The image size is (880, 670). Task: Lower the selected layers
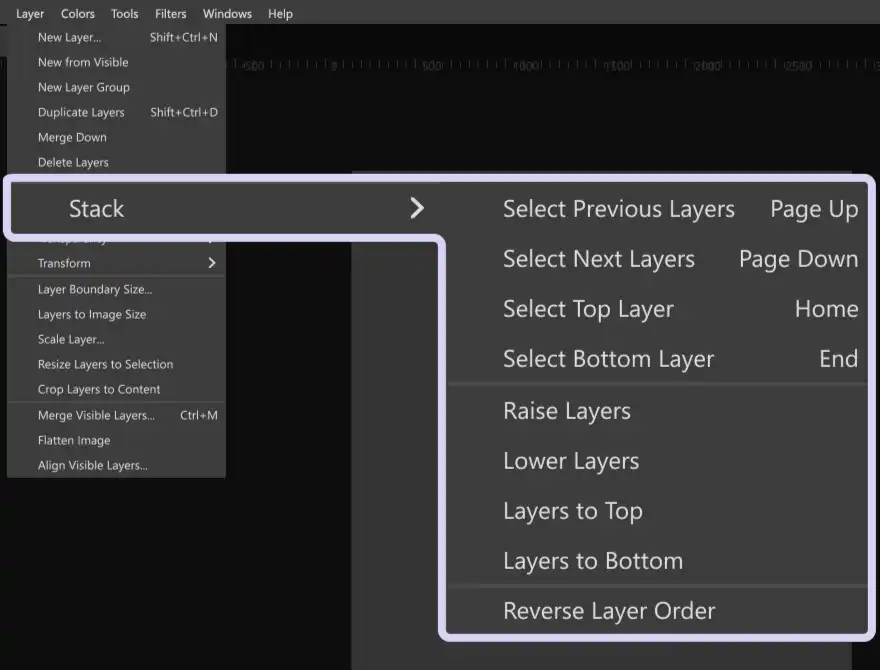571,461
